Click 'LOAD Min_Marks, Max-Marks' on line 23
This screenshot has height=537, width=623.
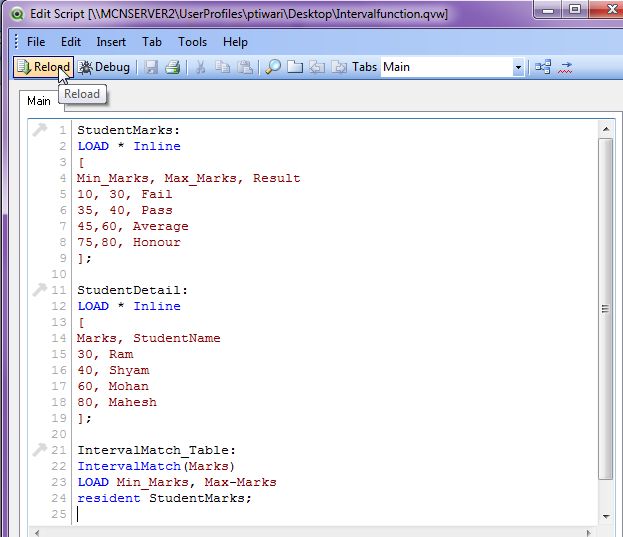(177, 482)
